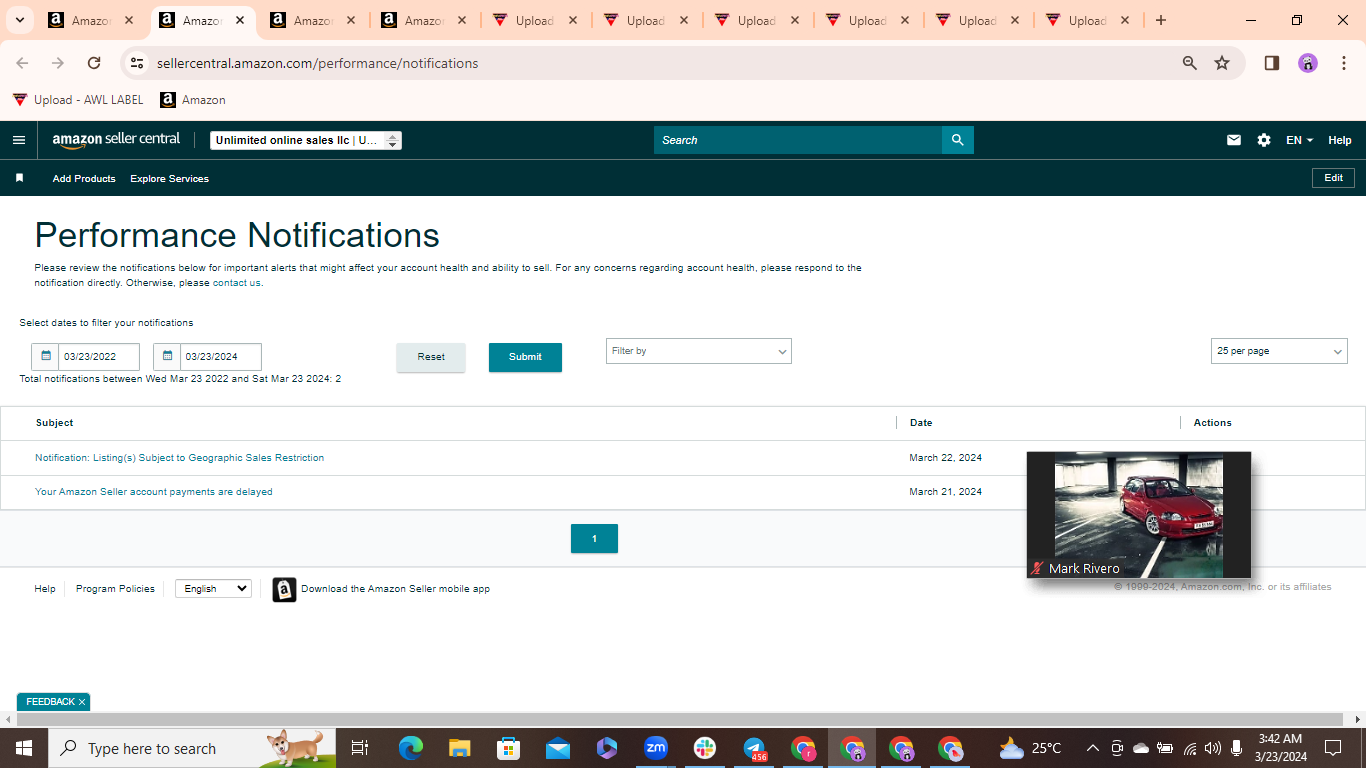Click the browser forward arrow
This screenshot has width=1366, height=768.
tap(58, 63)
